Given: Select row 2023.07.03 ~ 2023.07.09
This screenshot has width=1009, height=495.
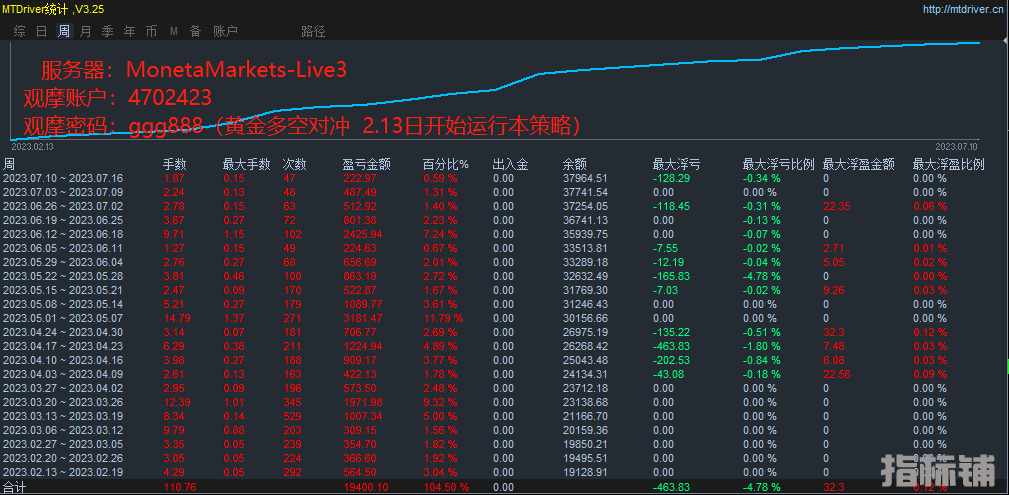Looking at the screenshot, I should point(504,192).
